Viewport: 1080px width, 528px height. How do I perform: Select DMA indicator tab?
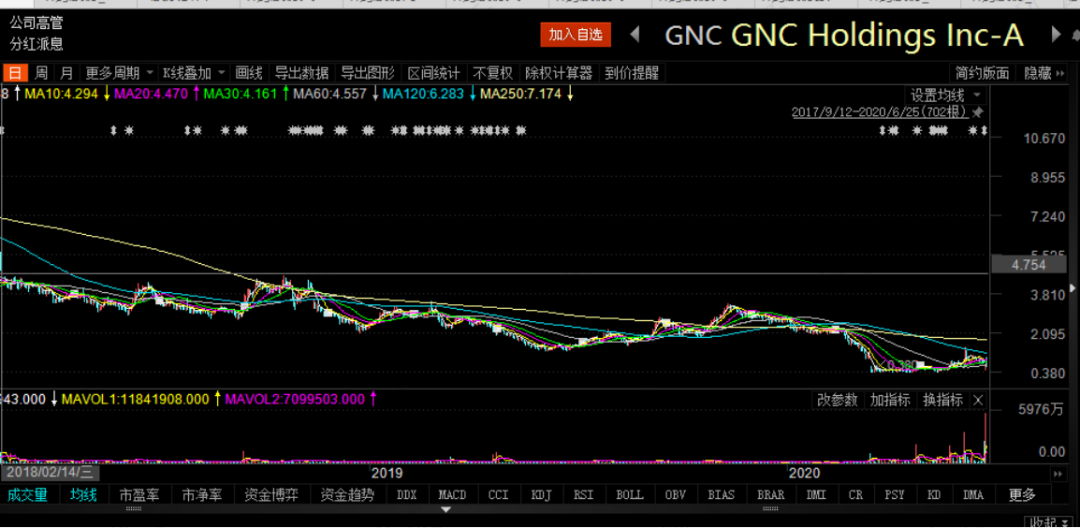(x=973, y=495)
